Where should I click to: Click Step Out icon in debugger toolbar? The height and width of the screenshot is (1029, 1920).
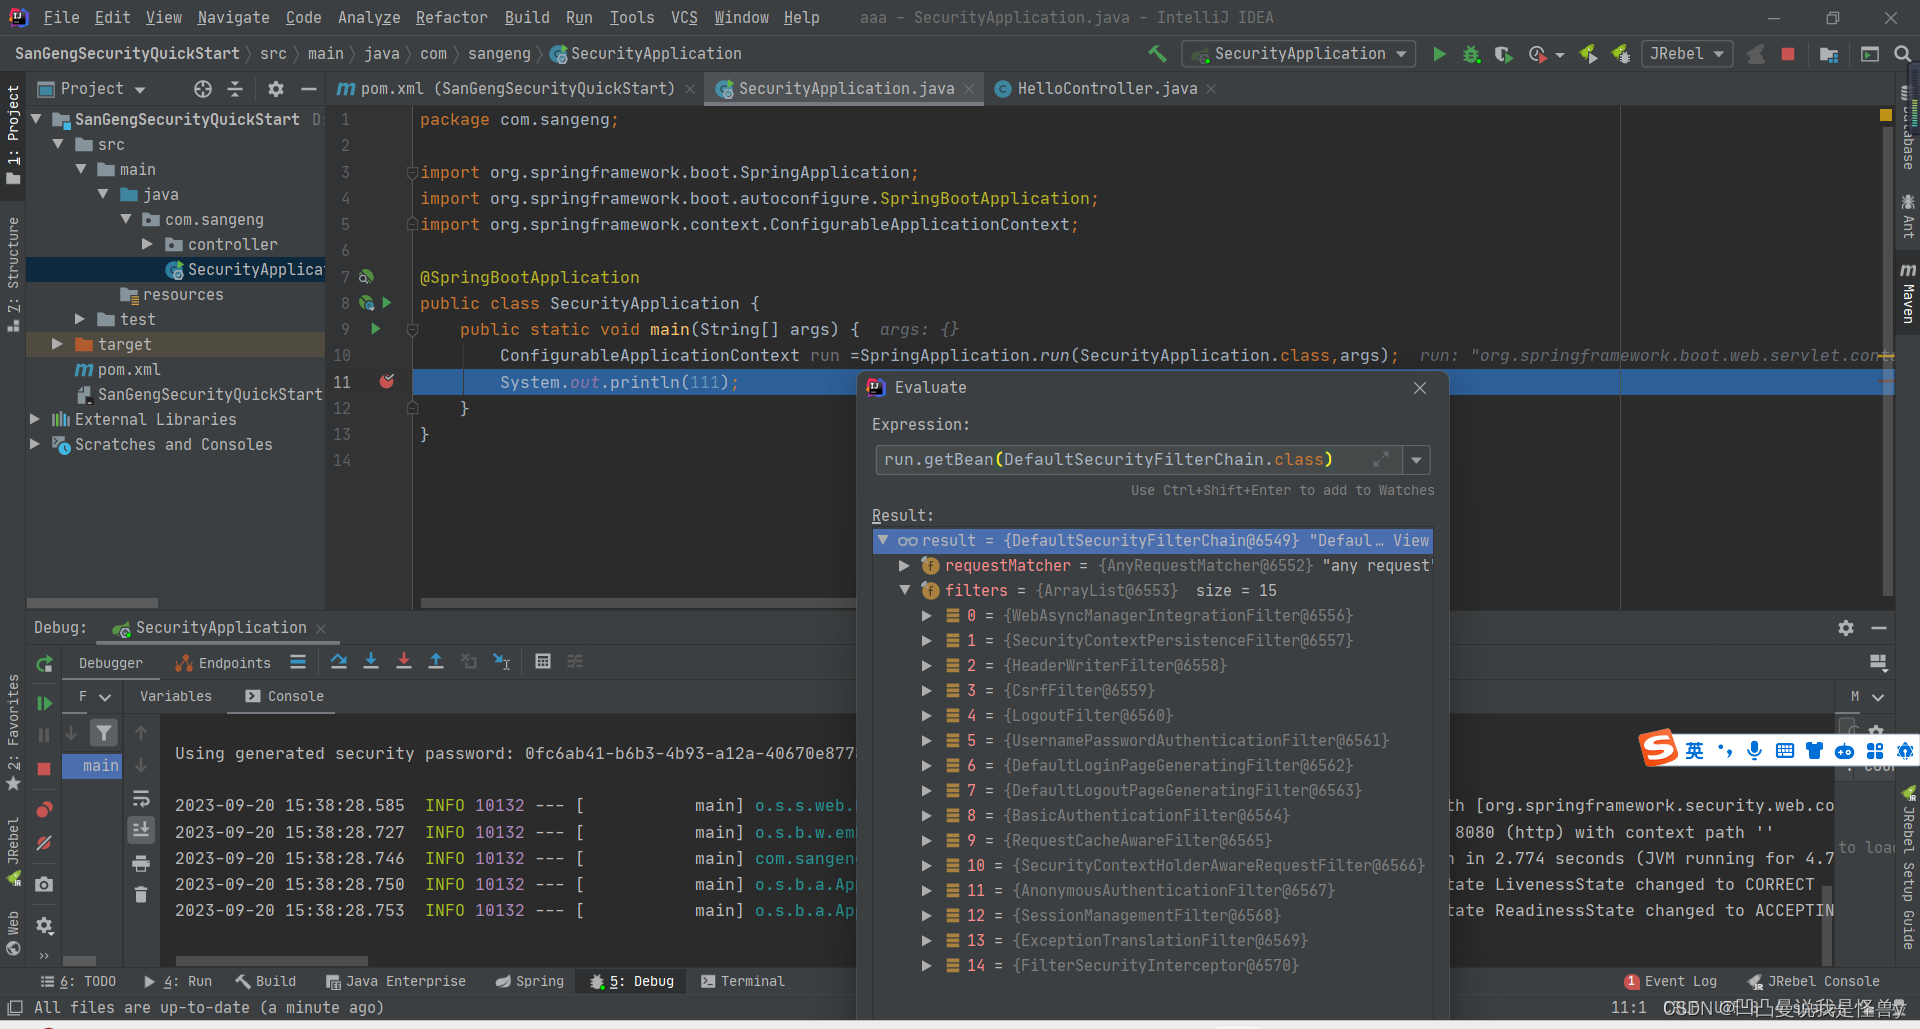tap(436, 661)
